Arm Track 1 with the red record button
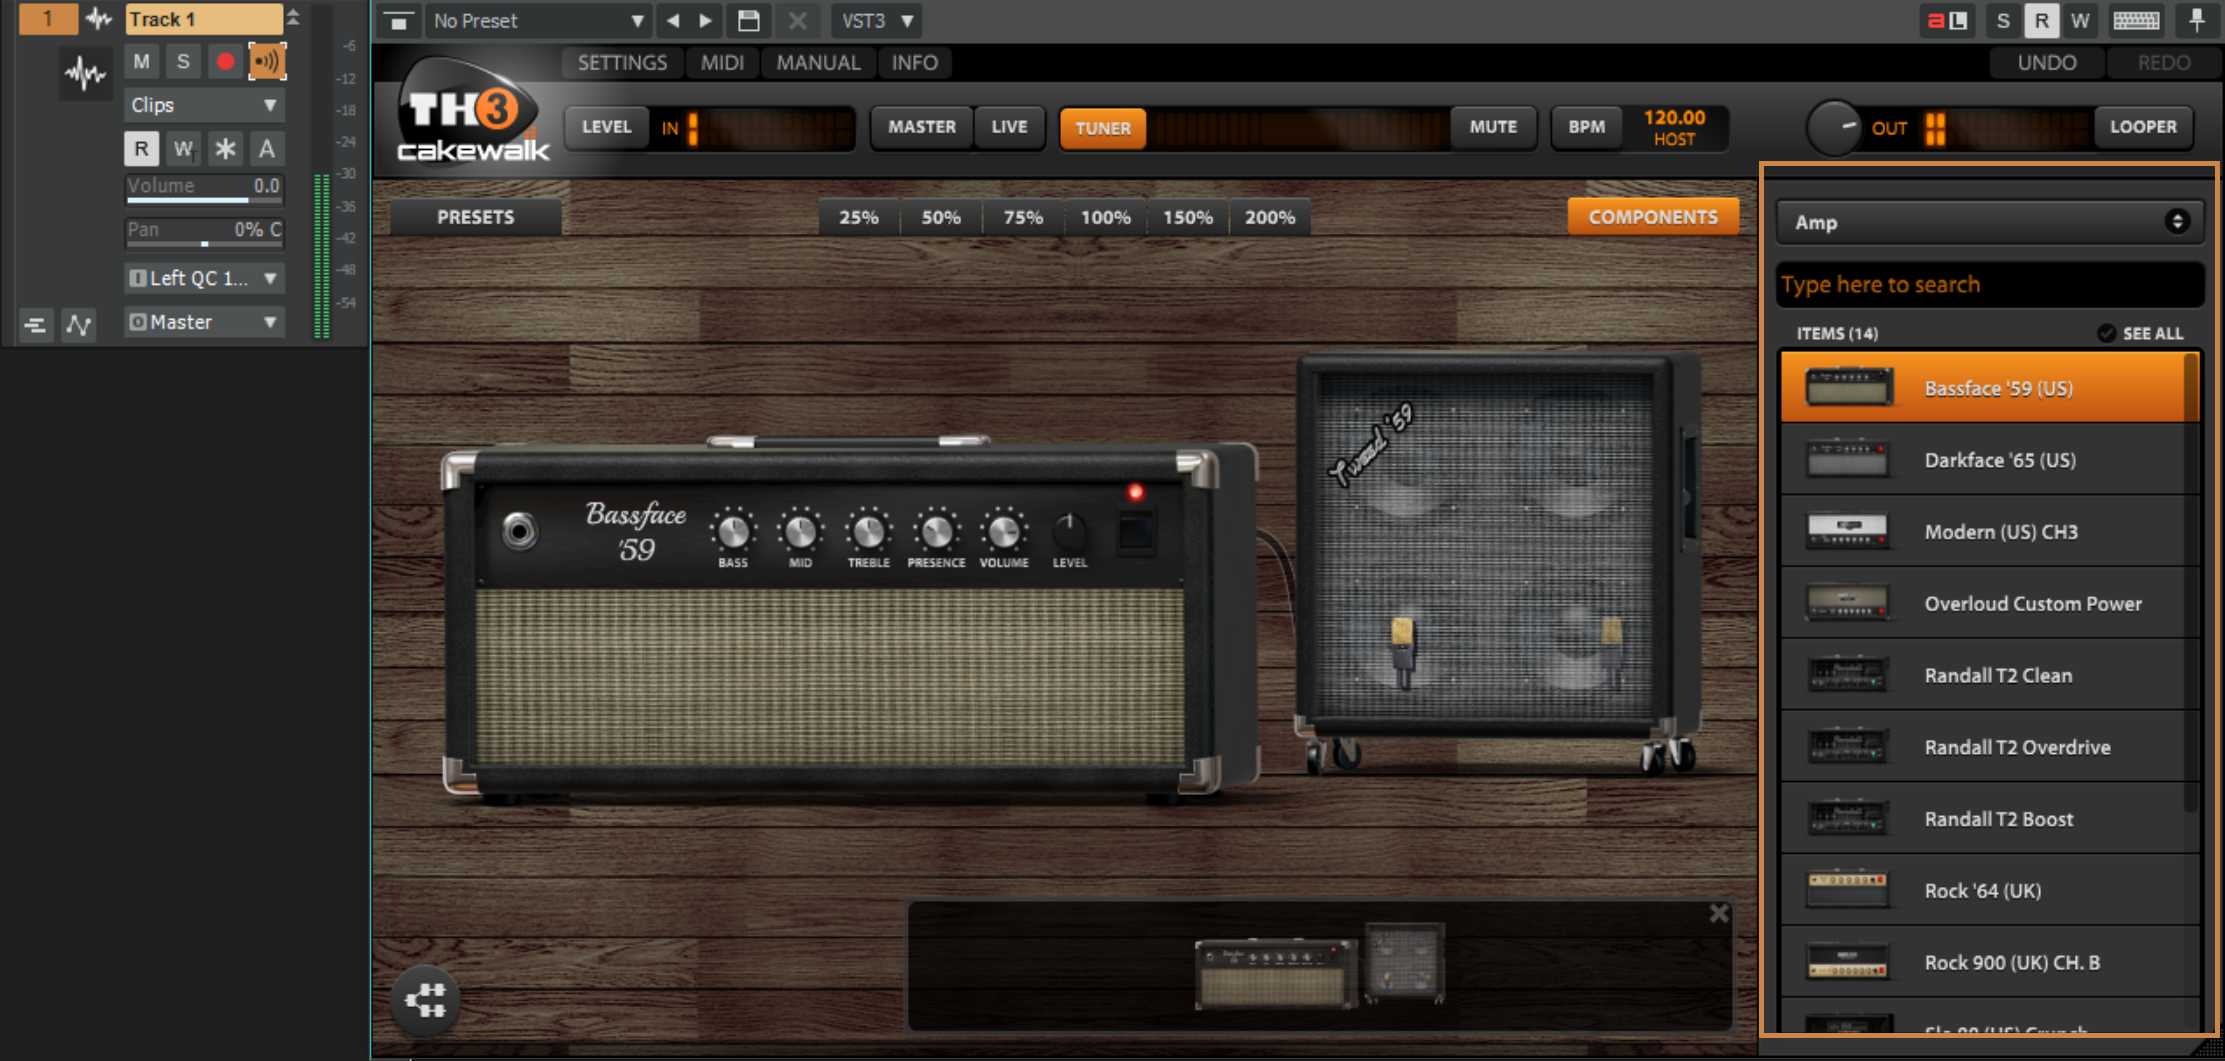This screenshot has height=1061, width=2225. [x=225, y=62]
